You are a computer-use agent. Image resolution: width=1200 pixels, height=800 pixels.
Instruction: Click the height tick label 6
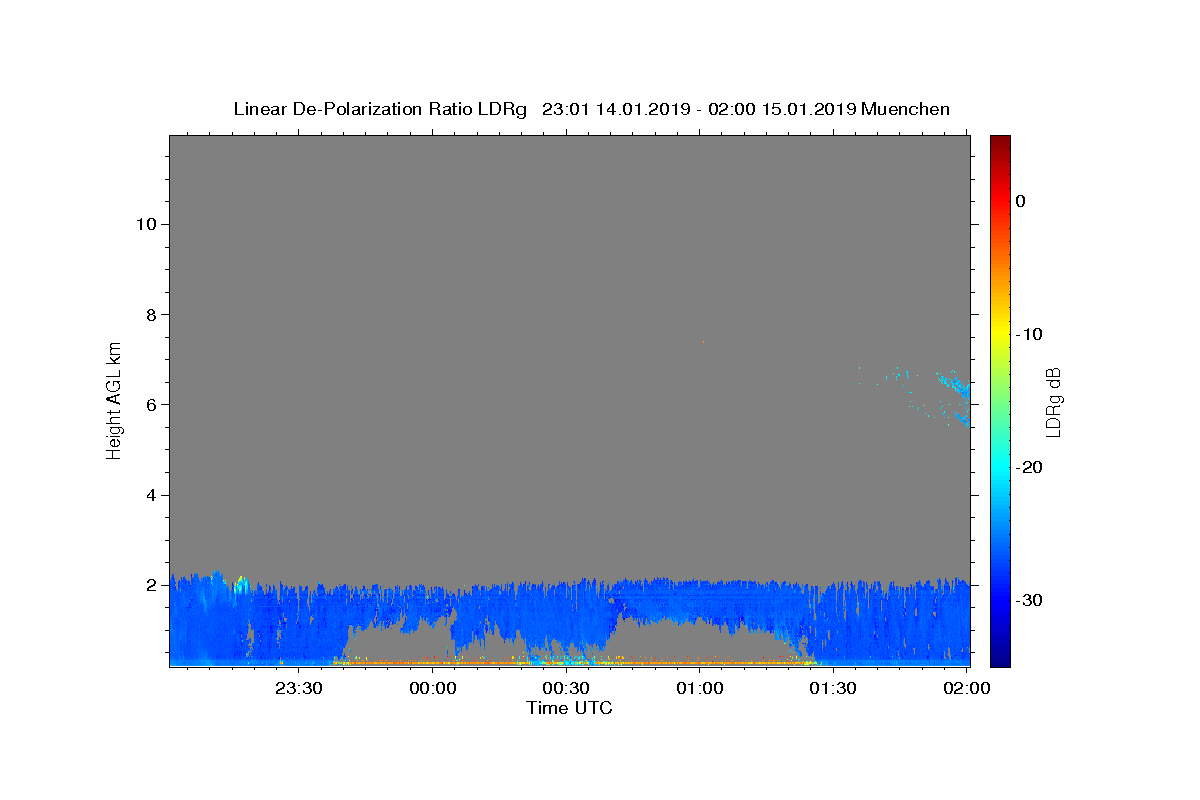pos(150,404)
